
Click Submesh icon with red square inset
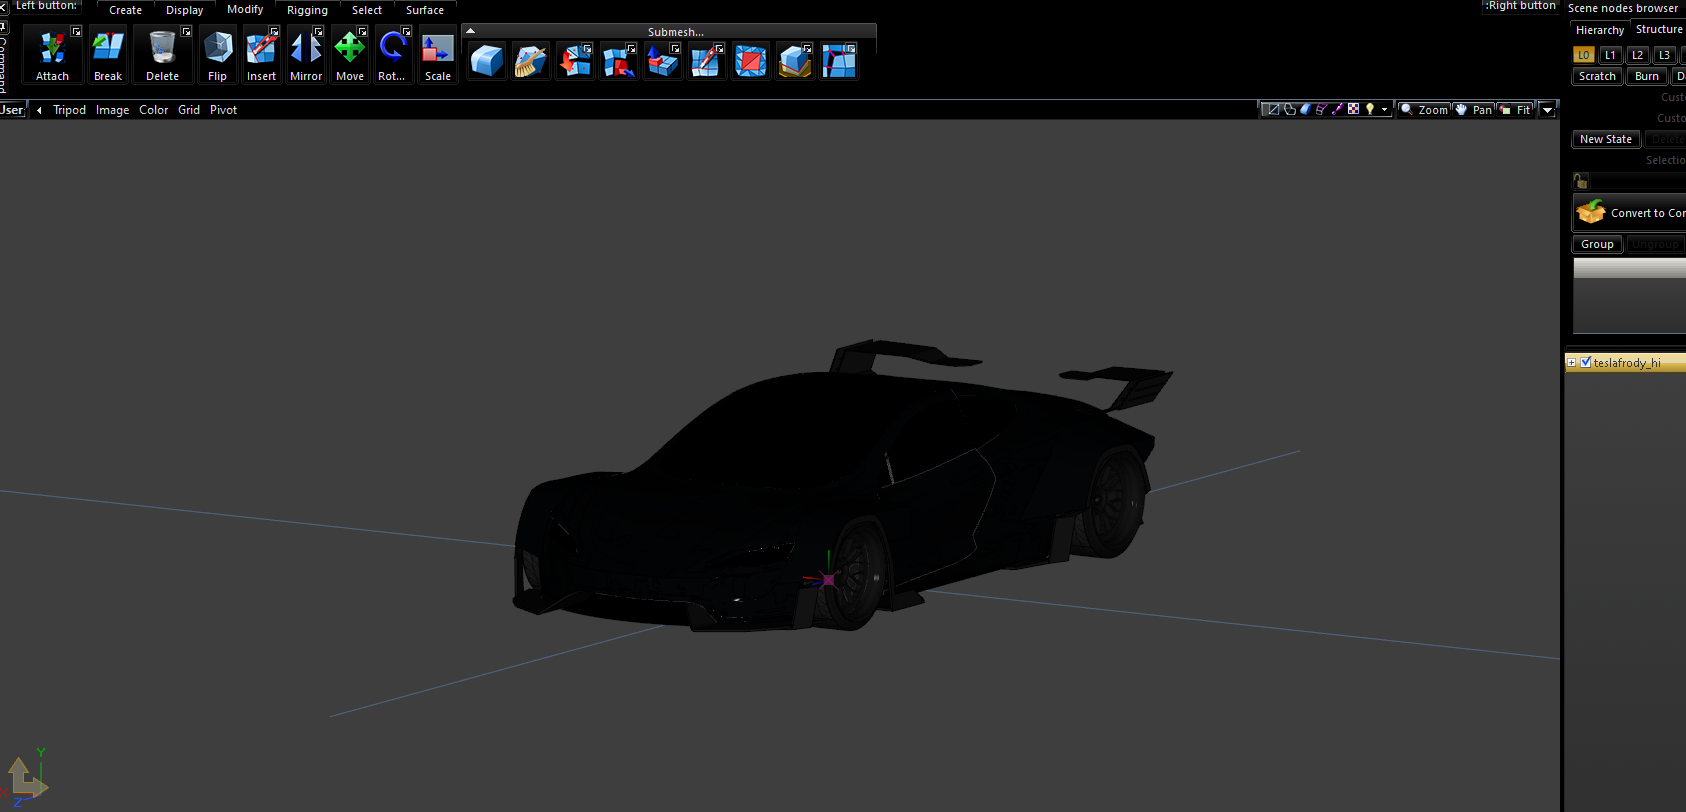(x=751, y=61)
